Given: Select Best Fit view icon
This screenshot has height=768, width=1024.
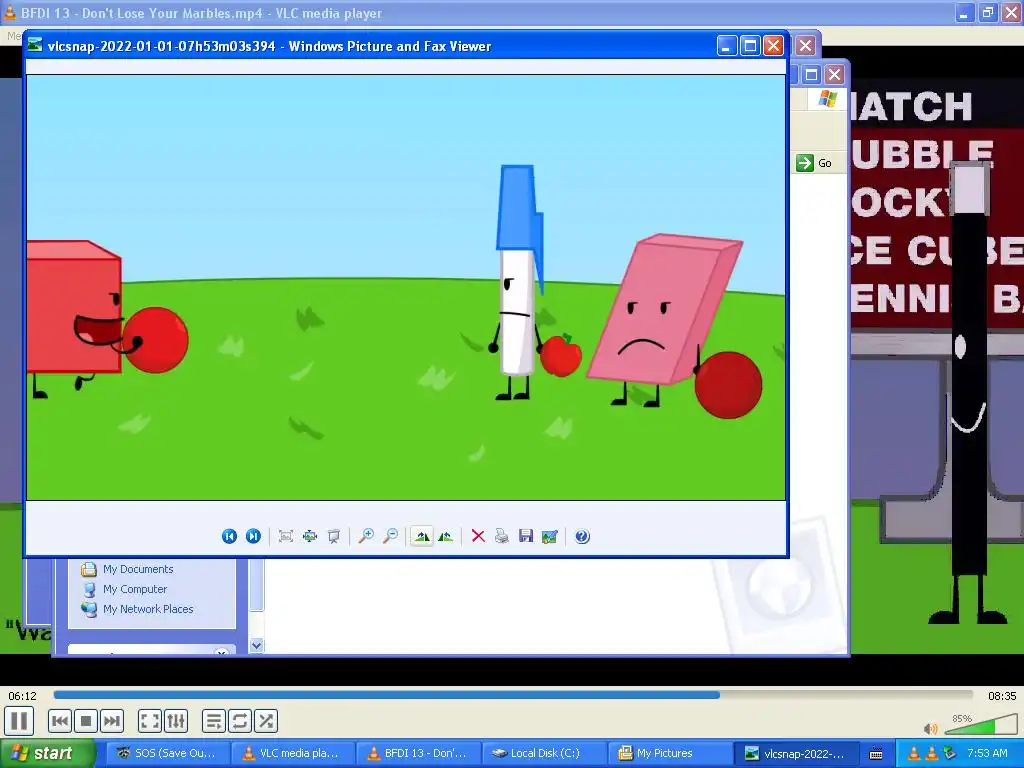Looking at the screenshot, I should pos(285,536).
